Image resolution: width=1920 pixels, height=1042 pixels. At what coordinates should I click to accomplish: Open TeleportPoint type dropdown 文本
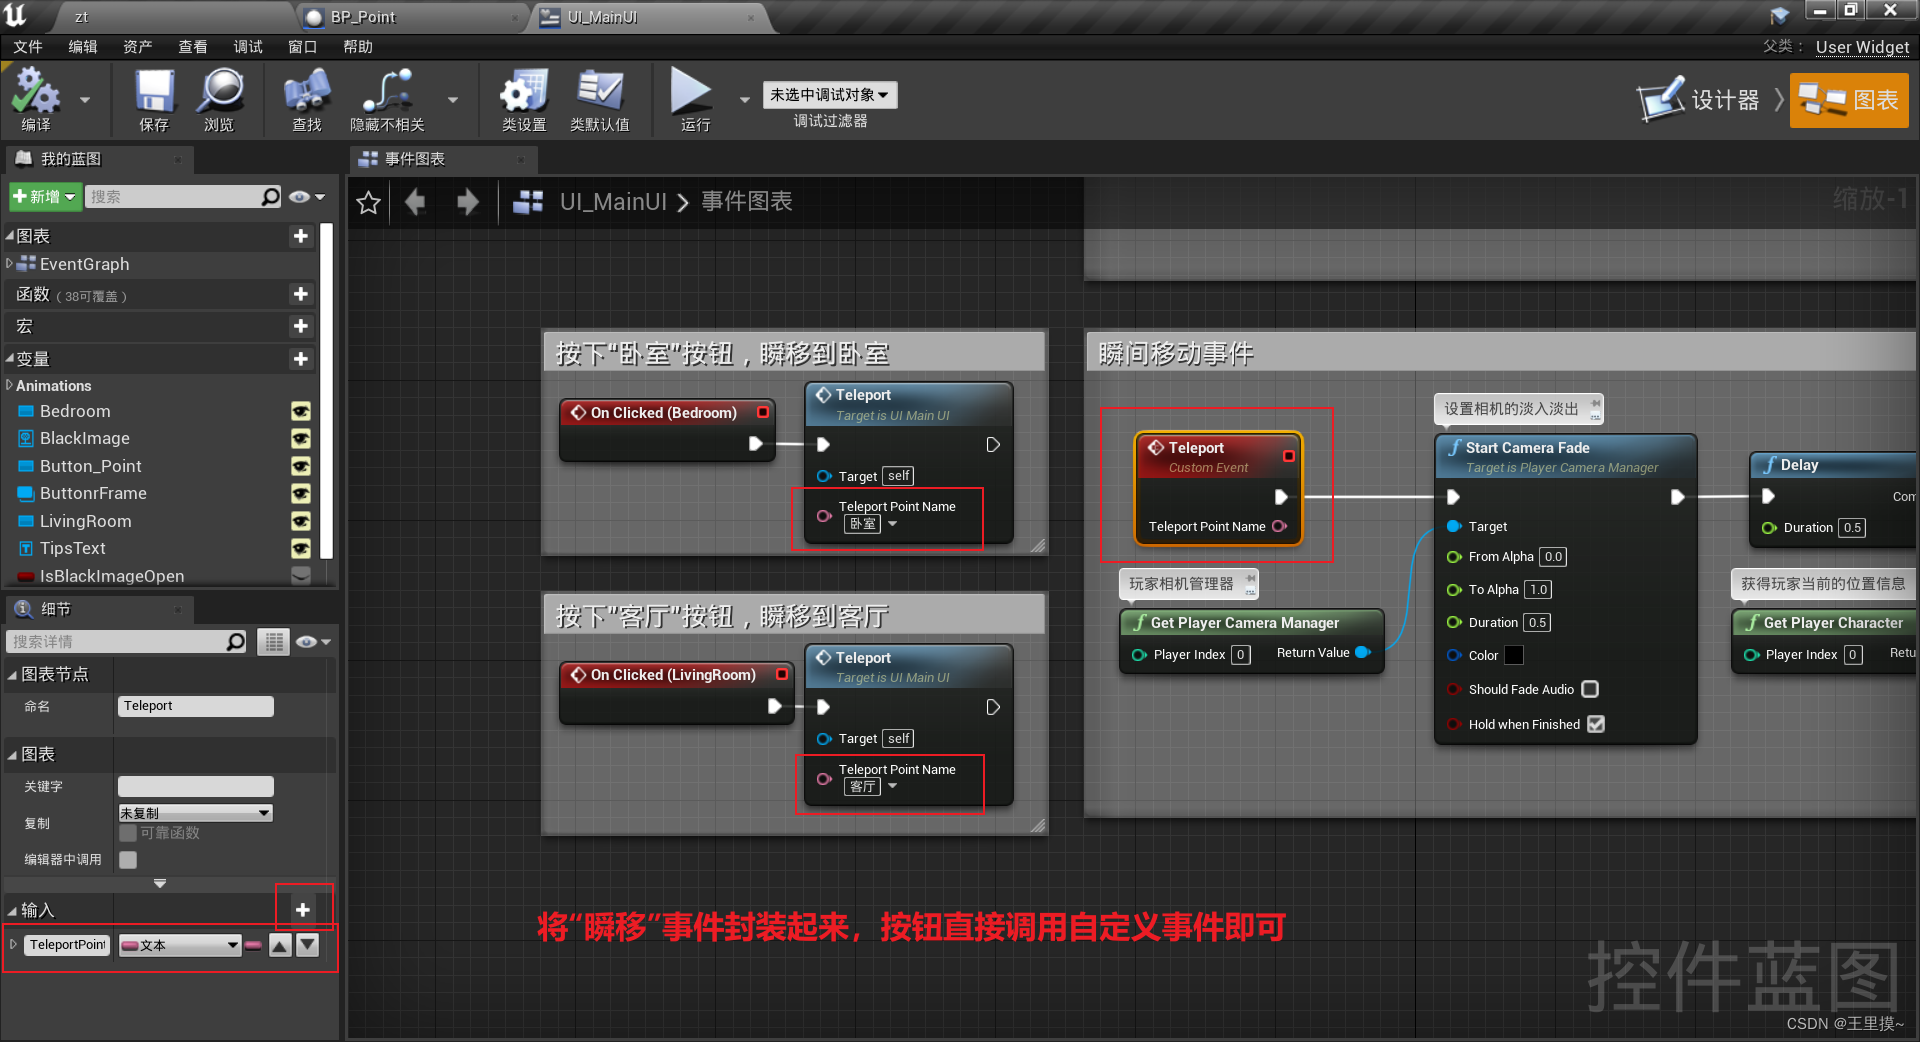(180, 945)
